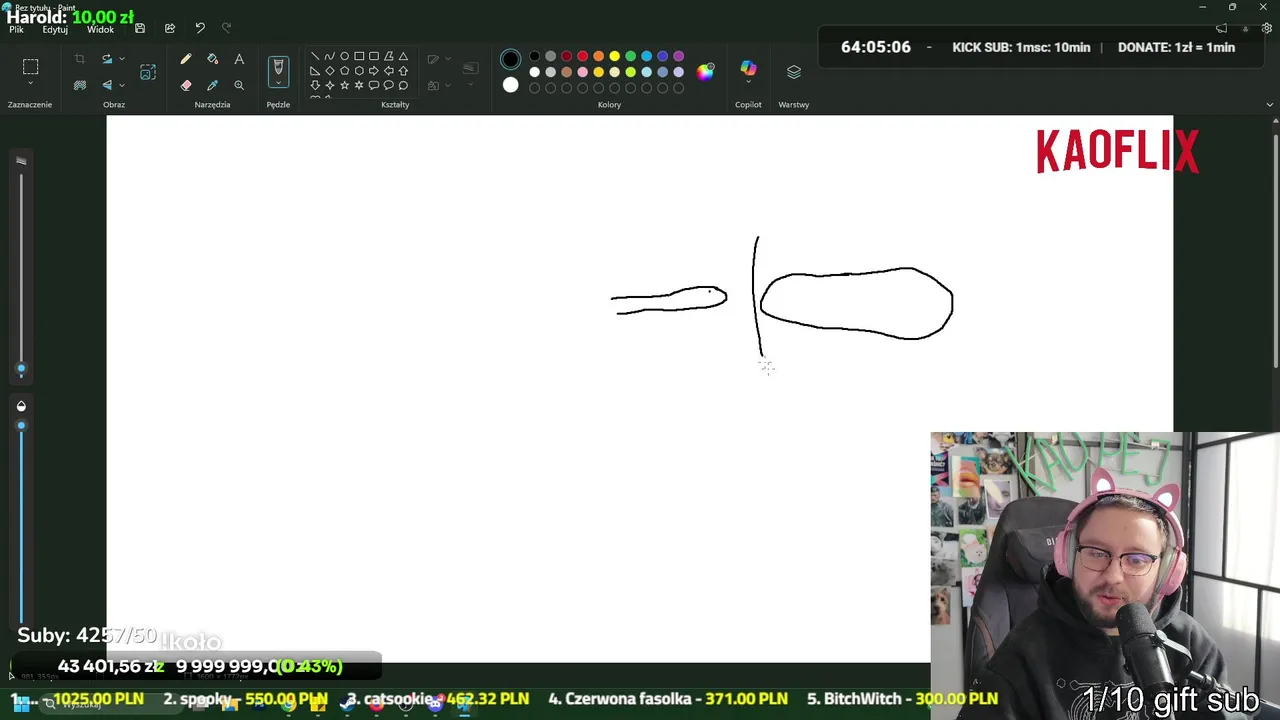This screenshot has width=1280, height=720.
Task: Select the Eraser tool
Action: (x=186, y=85)
